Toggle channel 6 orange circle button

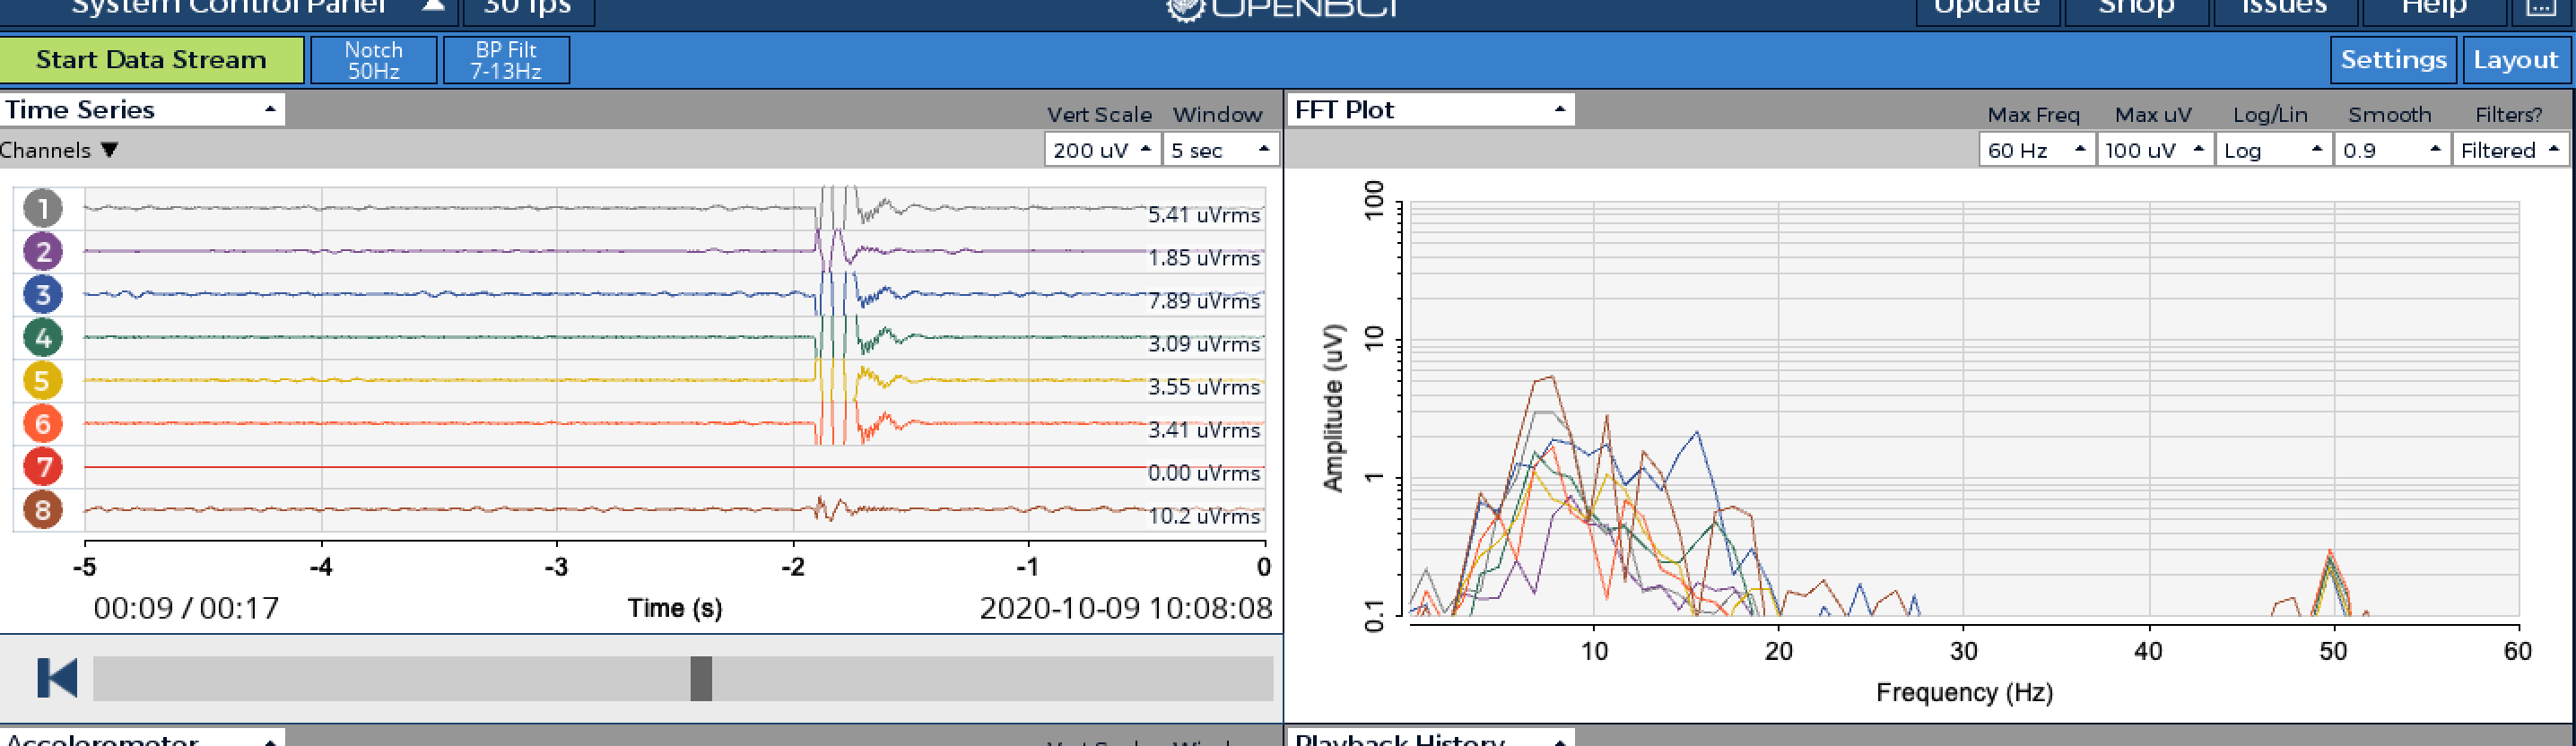point(43,423)
